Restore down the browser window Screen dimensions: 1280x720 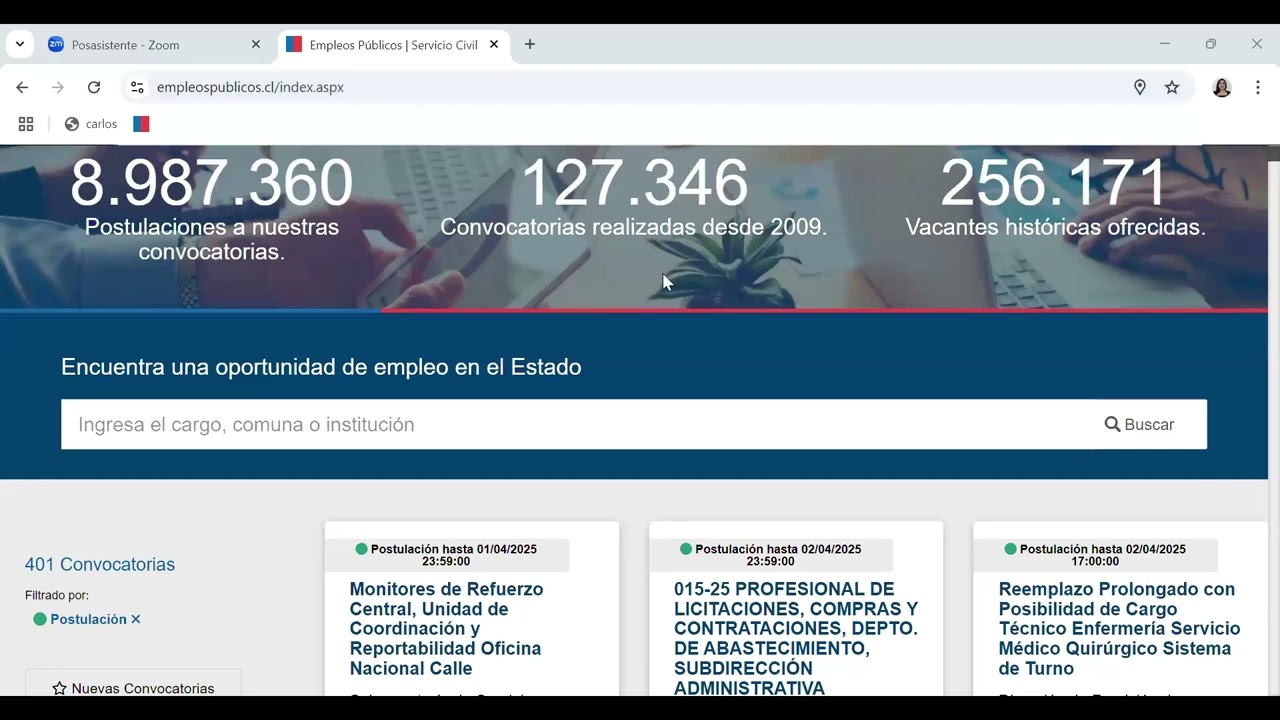tap(1211, 44)
